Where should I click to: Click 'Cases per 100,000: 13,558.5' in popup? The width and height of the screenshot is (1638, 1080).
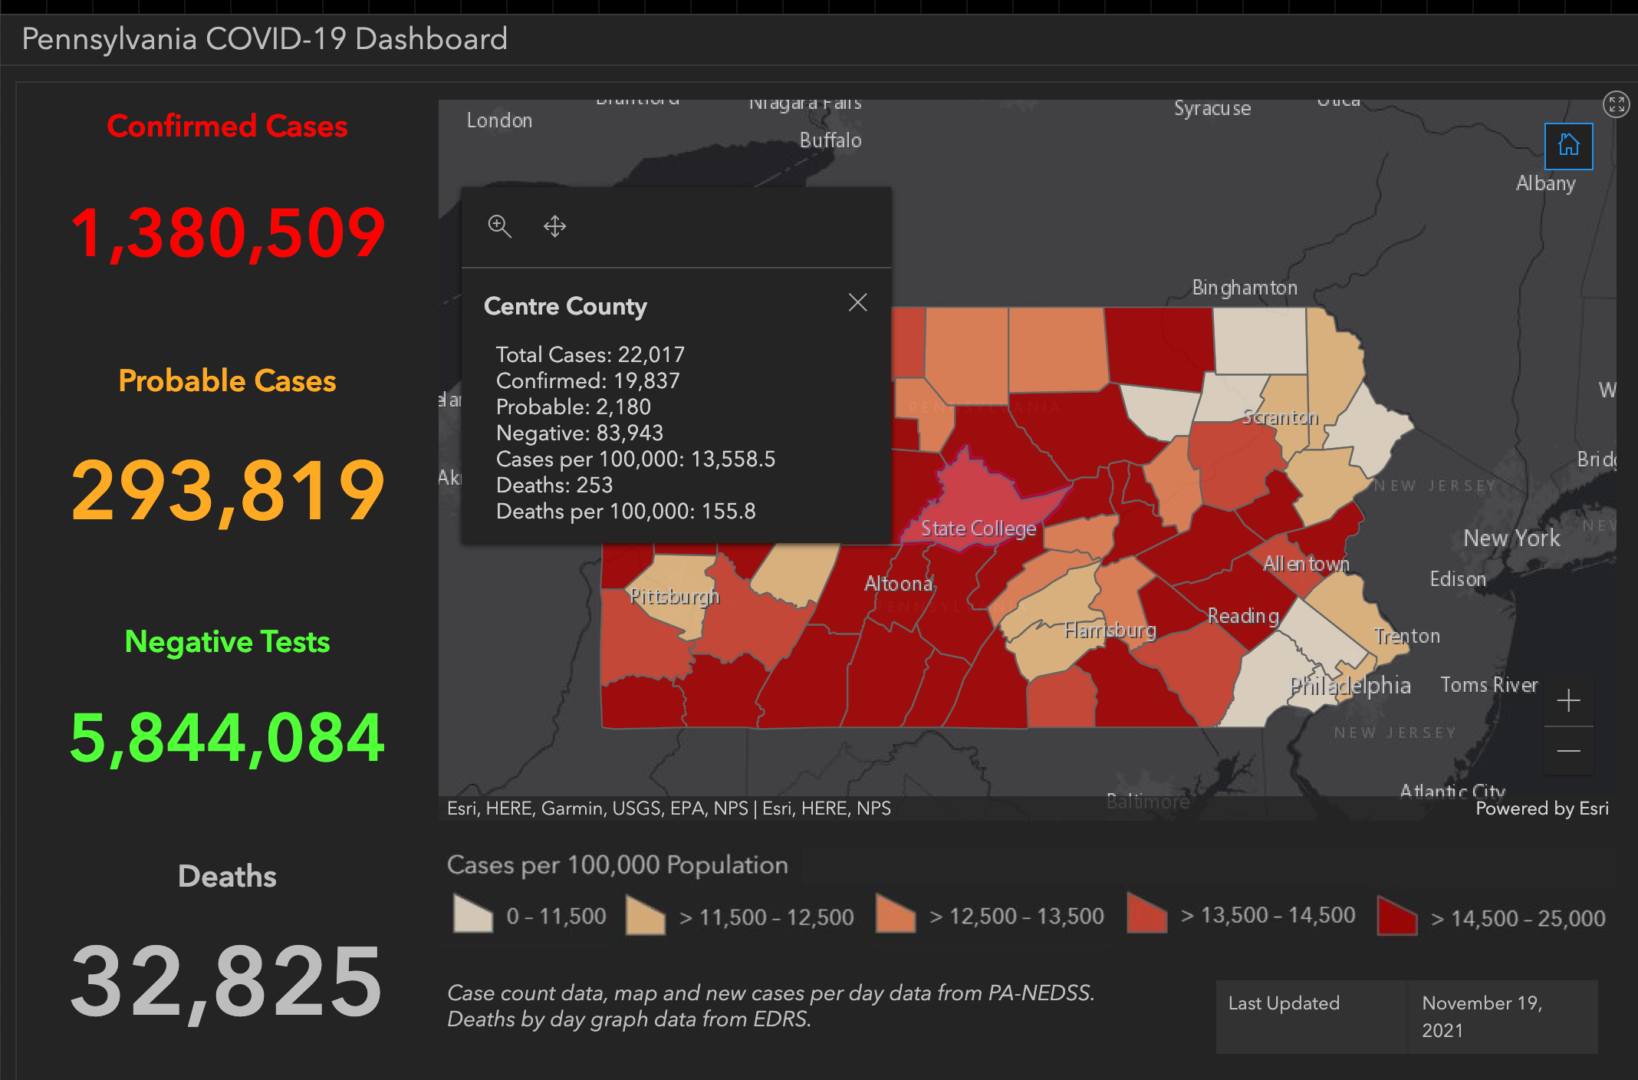636,459
